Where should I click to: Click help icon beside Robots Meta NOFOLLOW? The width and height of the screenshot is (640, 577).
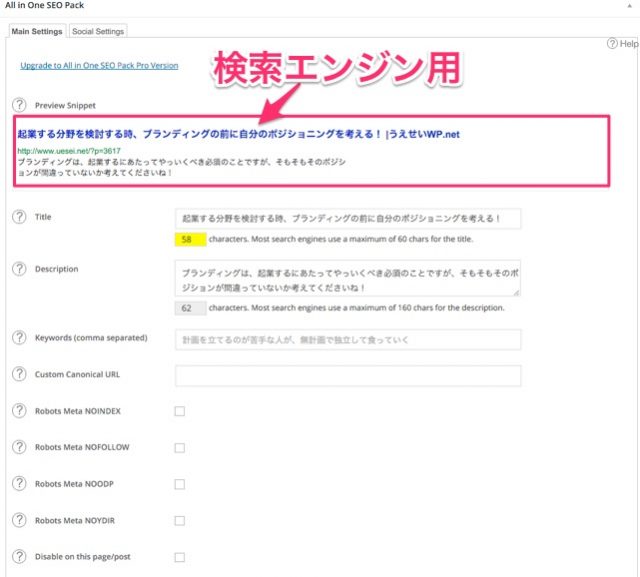coord(19,447)
